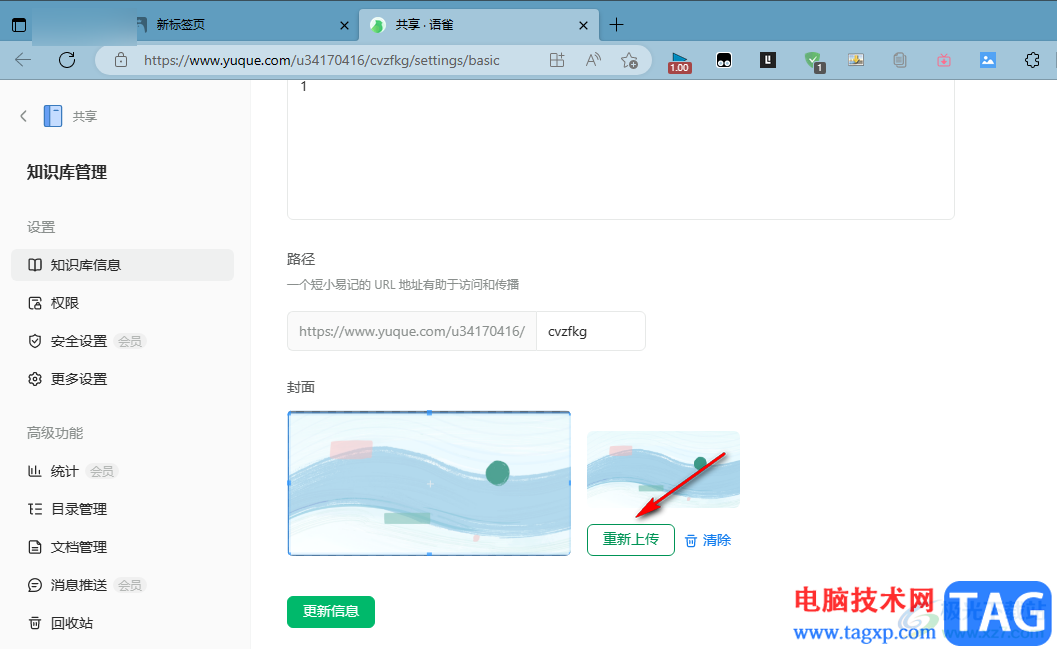Open the extensions puzzle icon
Image resolution: width=1057 pixels, height=649 pixels.
1032,60
